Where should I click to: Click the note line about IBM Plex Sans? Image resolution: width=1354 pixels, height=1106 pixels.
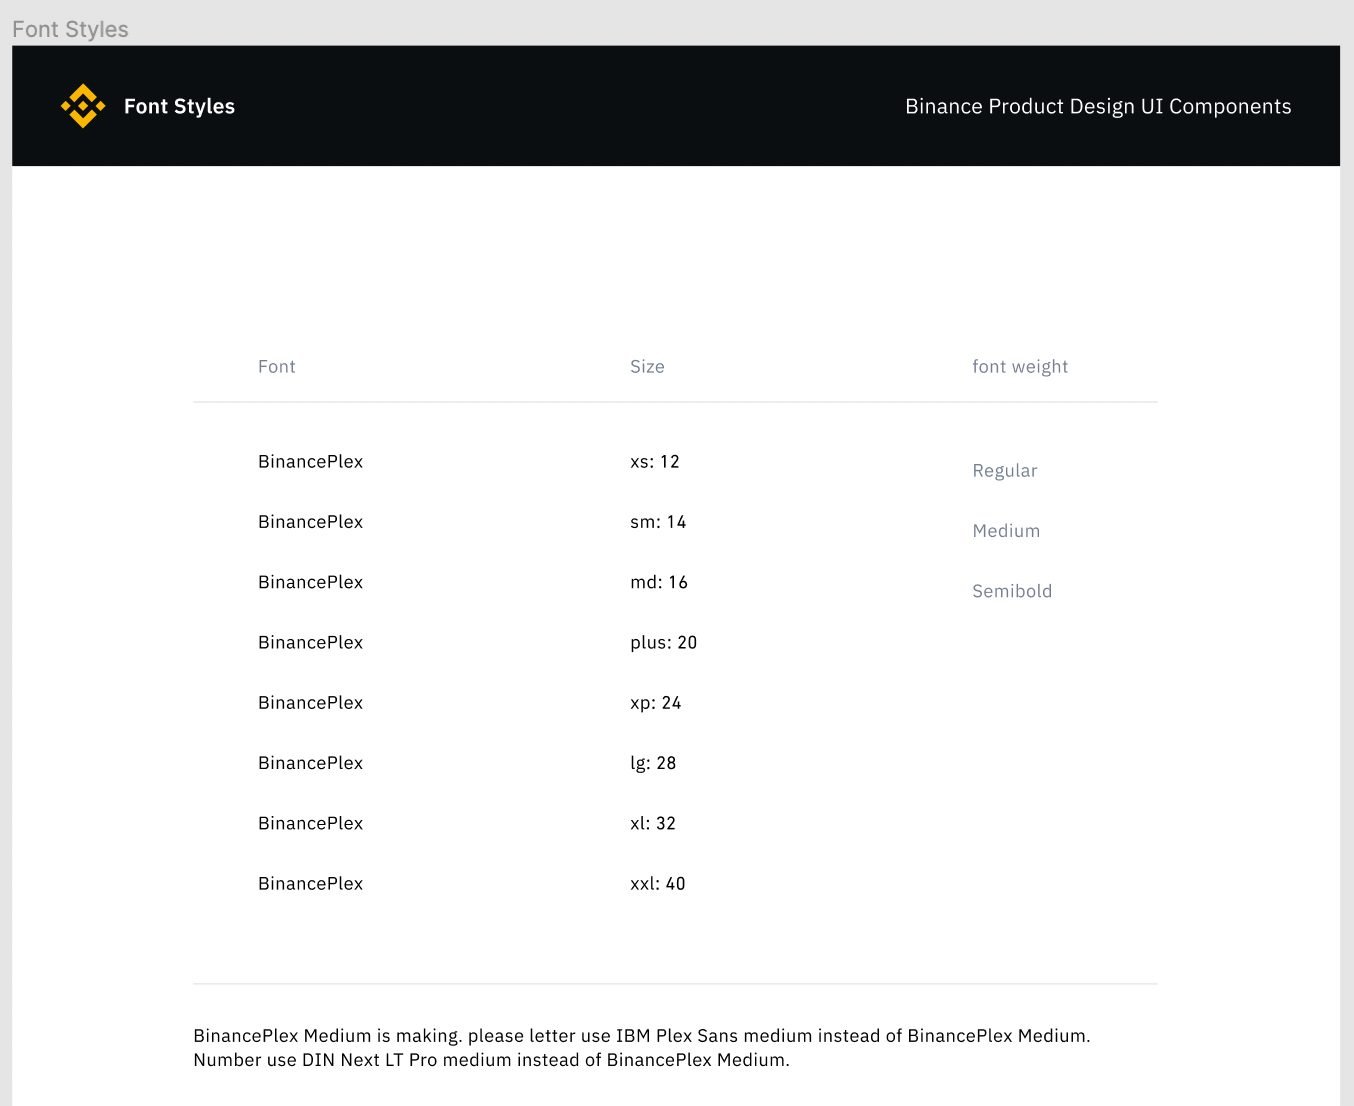pyautogui.click(x=642, y=1036)
